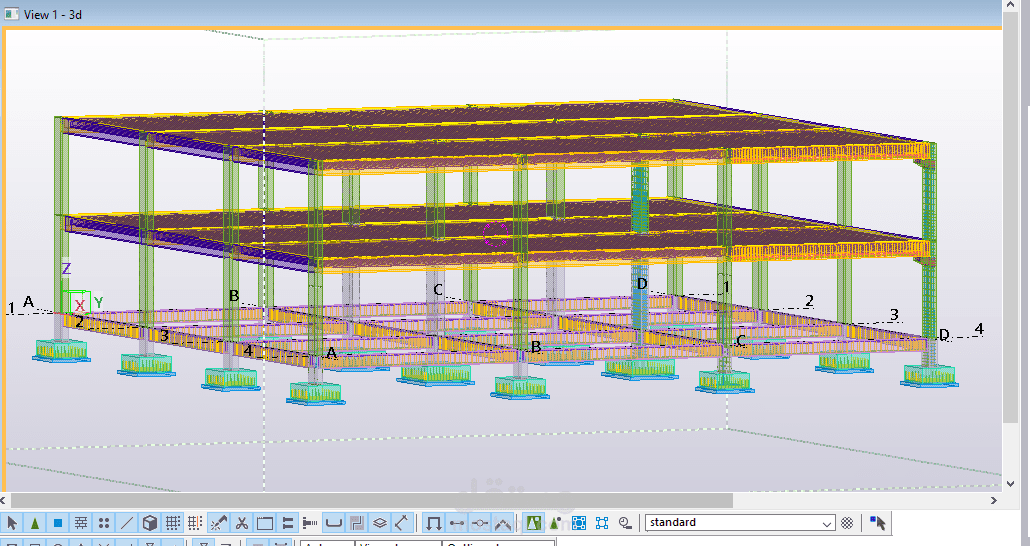The image size is (1030, 546).
Task: Click the window-shaped Select views switch
Action: pyautogui.click(x=264, y=523)
